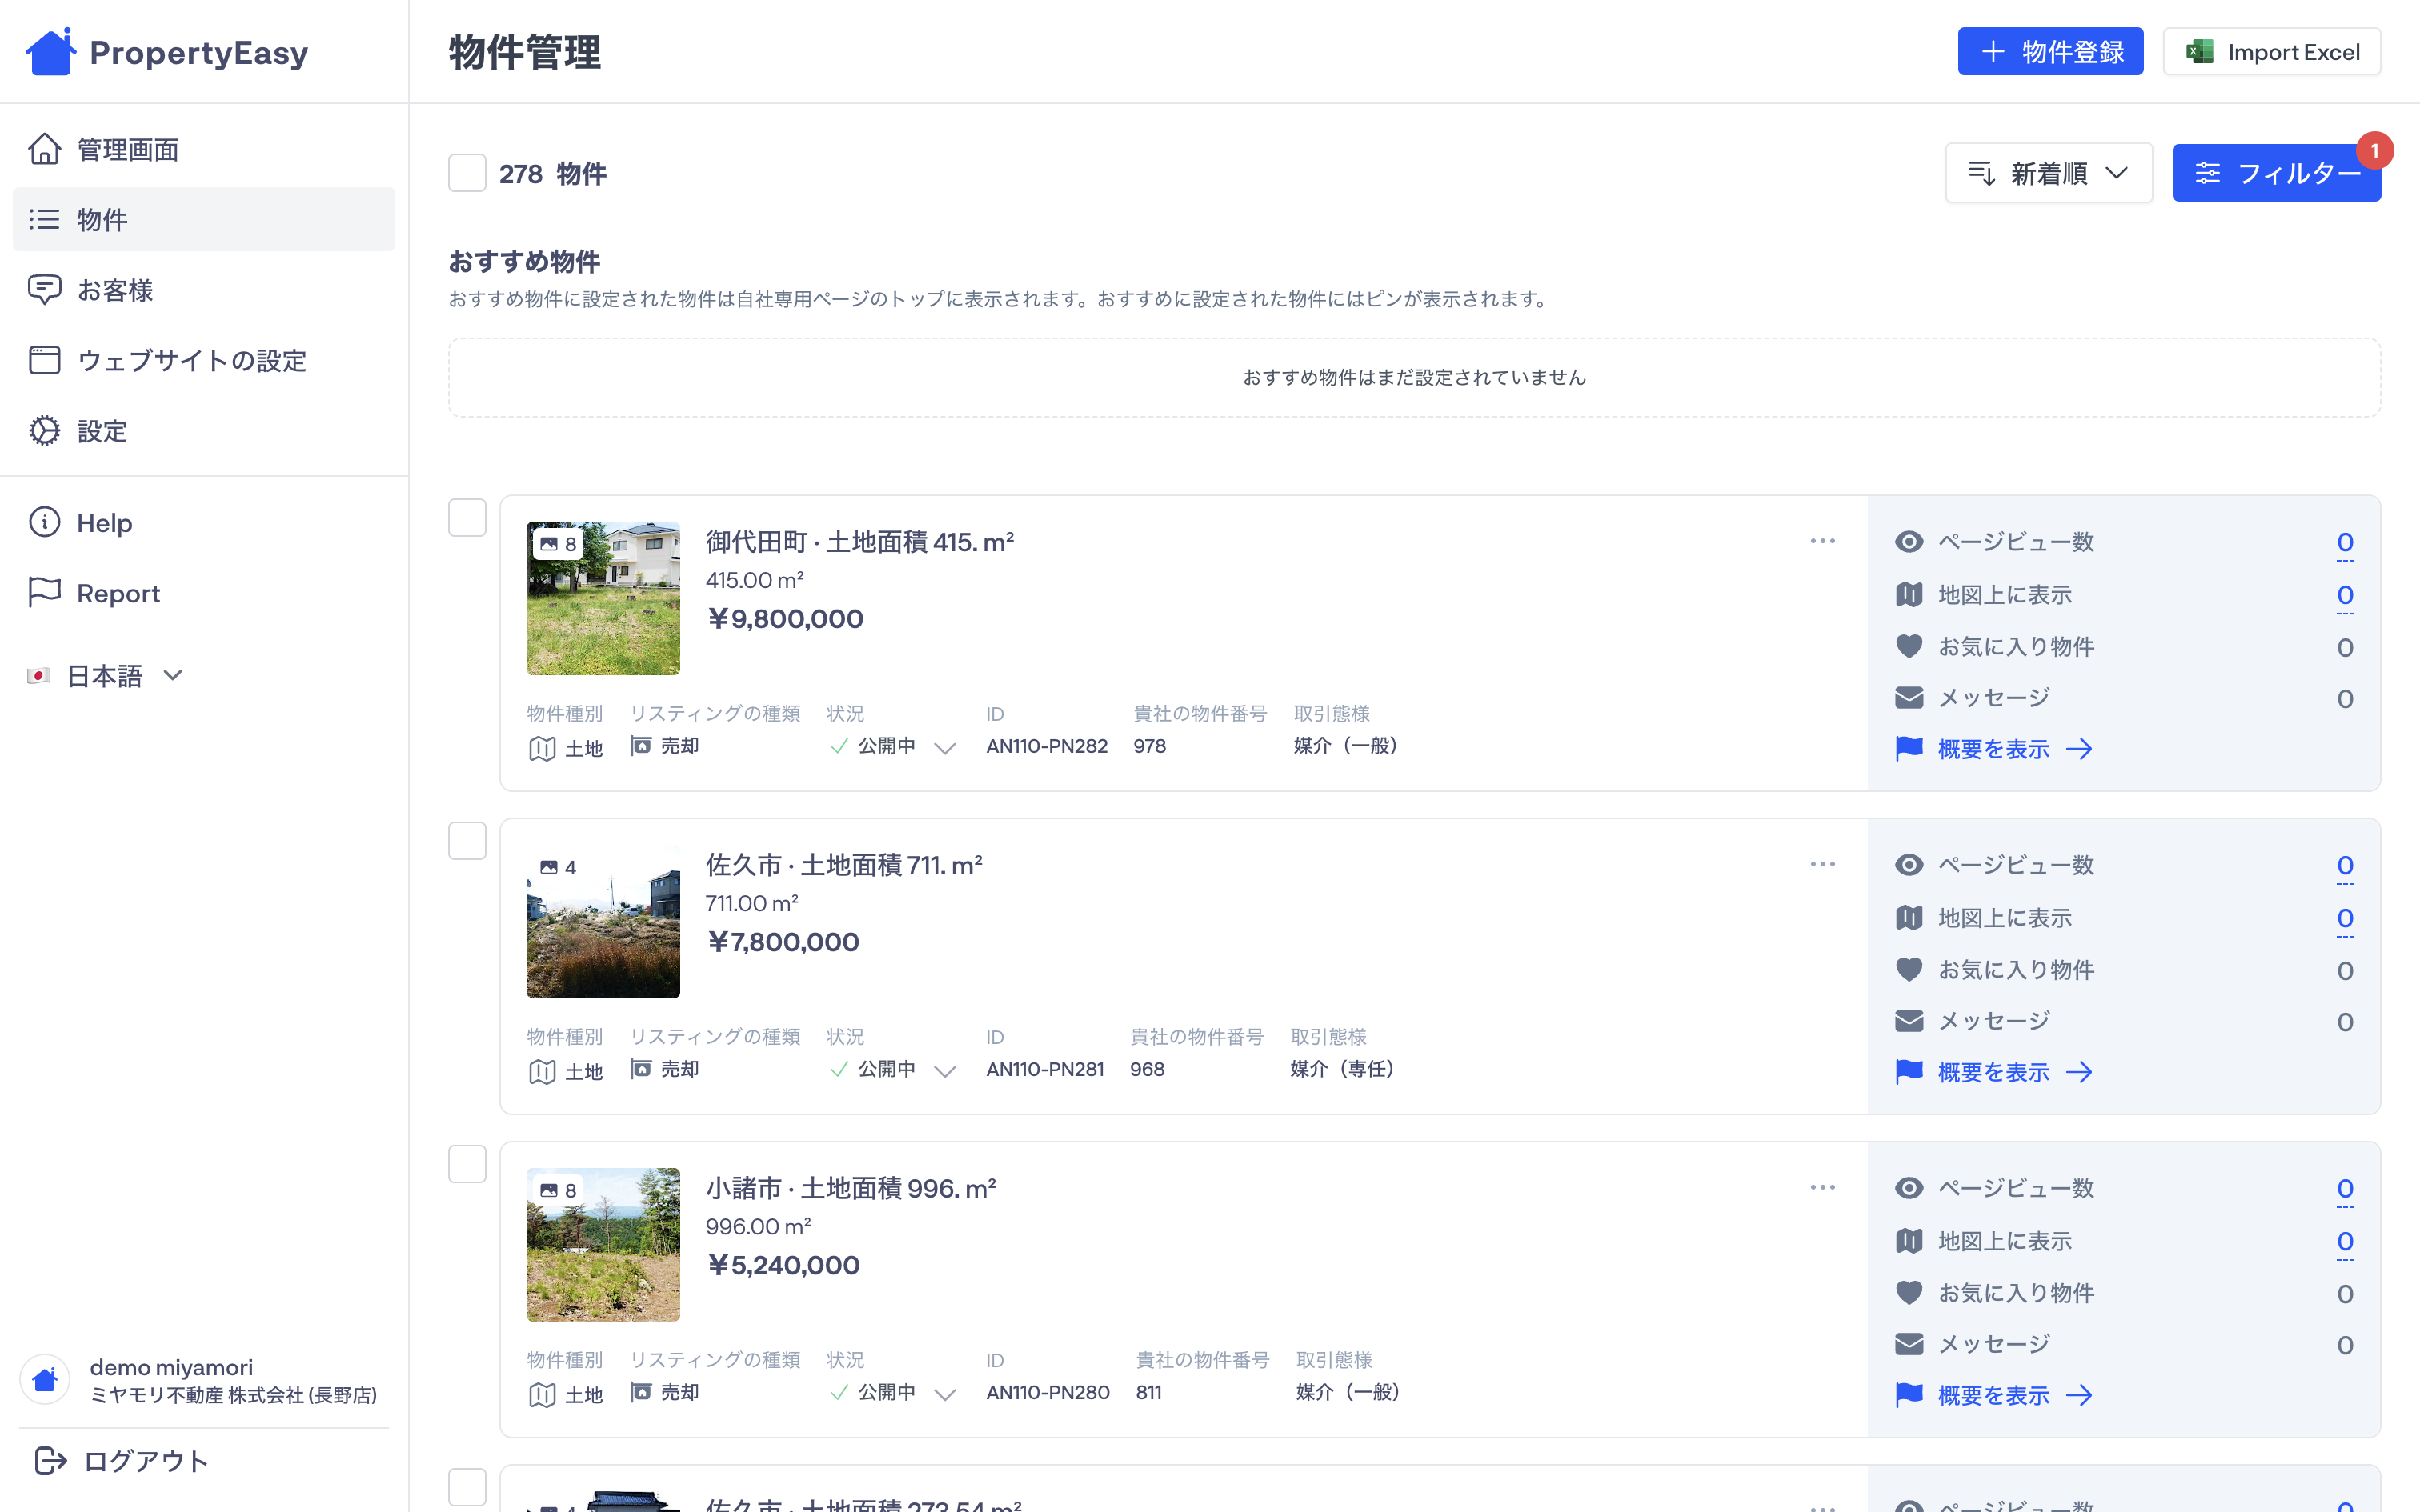Check the 御代田町 property checkbox
This screenshot has height=1512, width=2420.
pos(467,518)
